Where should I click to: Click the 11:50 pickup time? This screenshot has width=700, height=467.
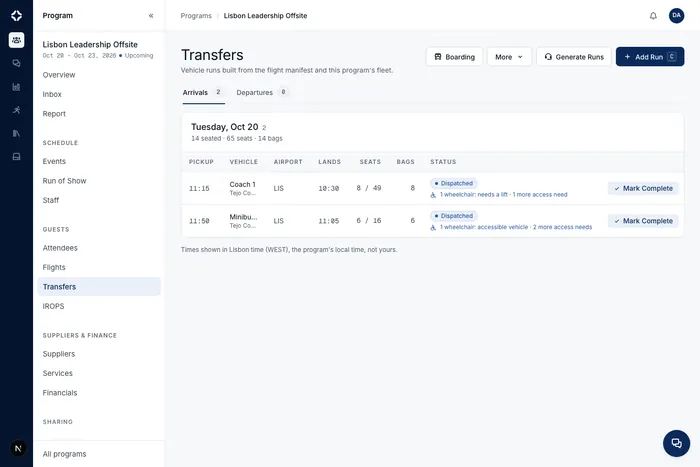tap(199, 221)
